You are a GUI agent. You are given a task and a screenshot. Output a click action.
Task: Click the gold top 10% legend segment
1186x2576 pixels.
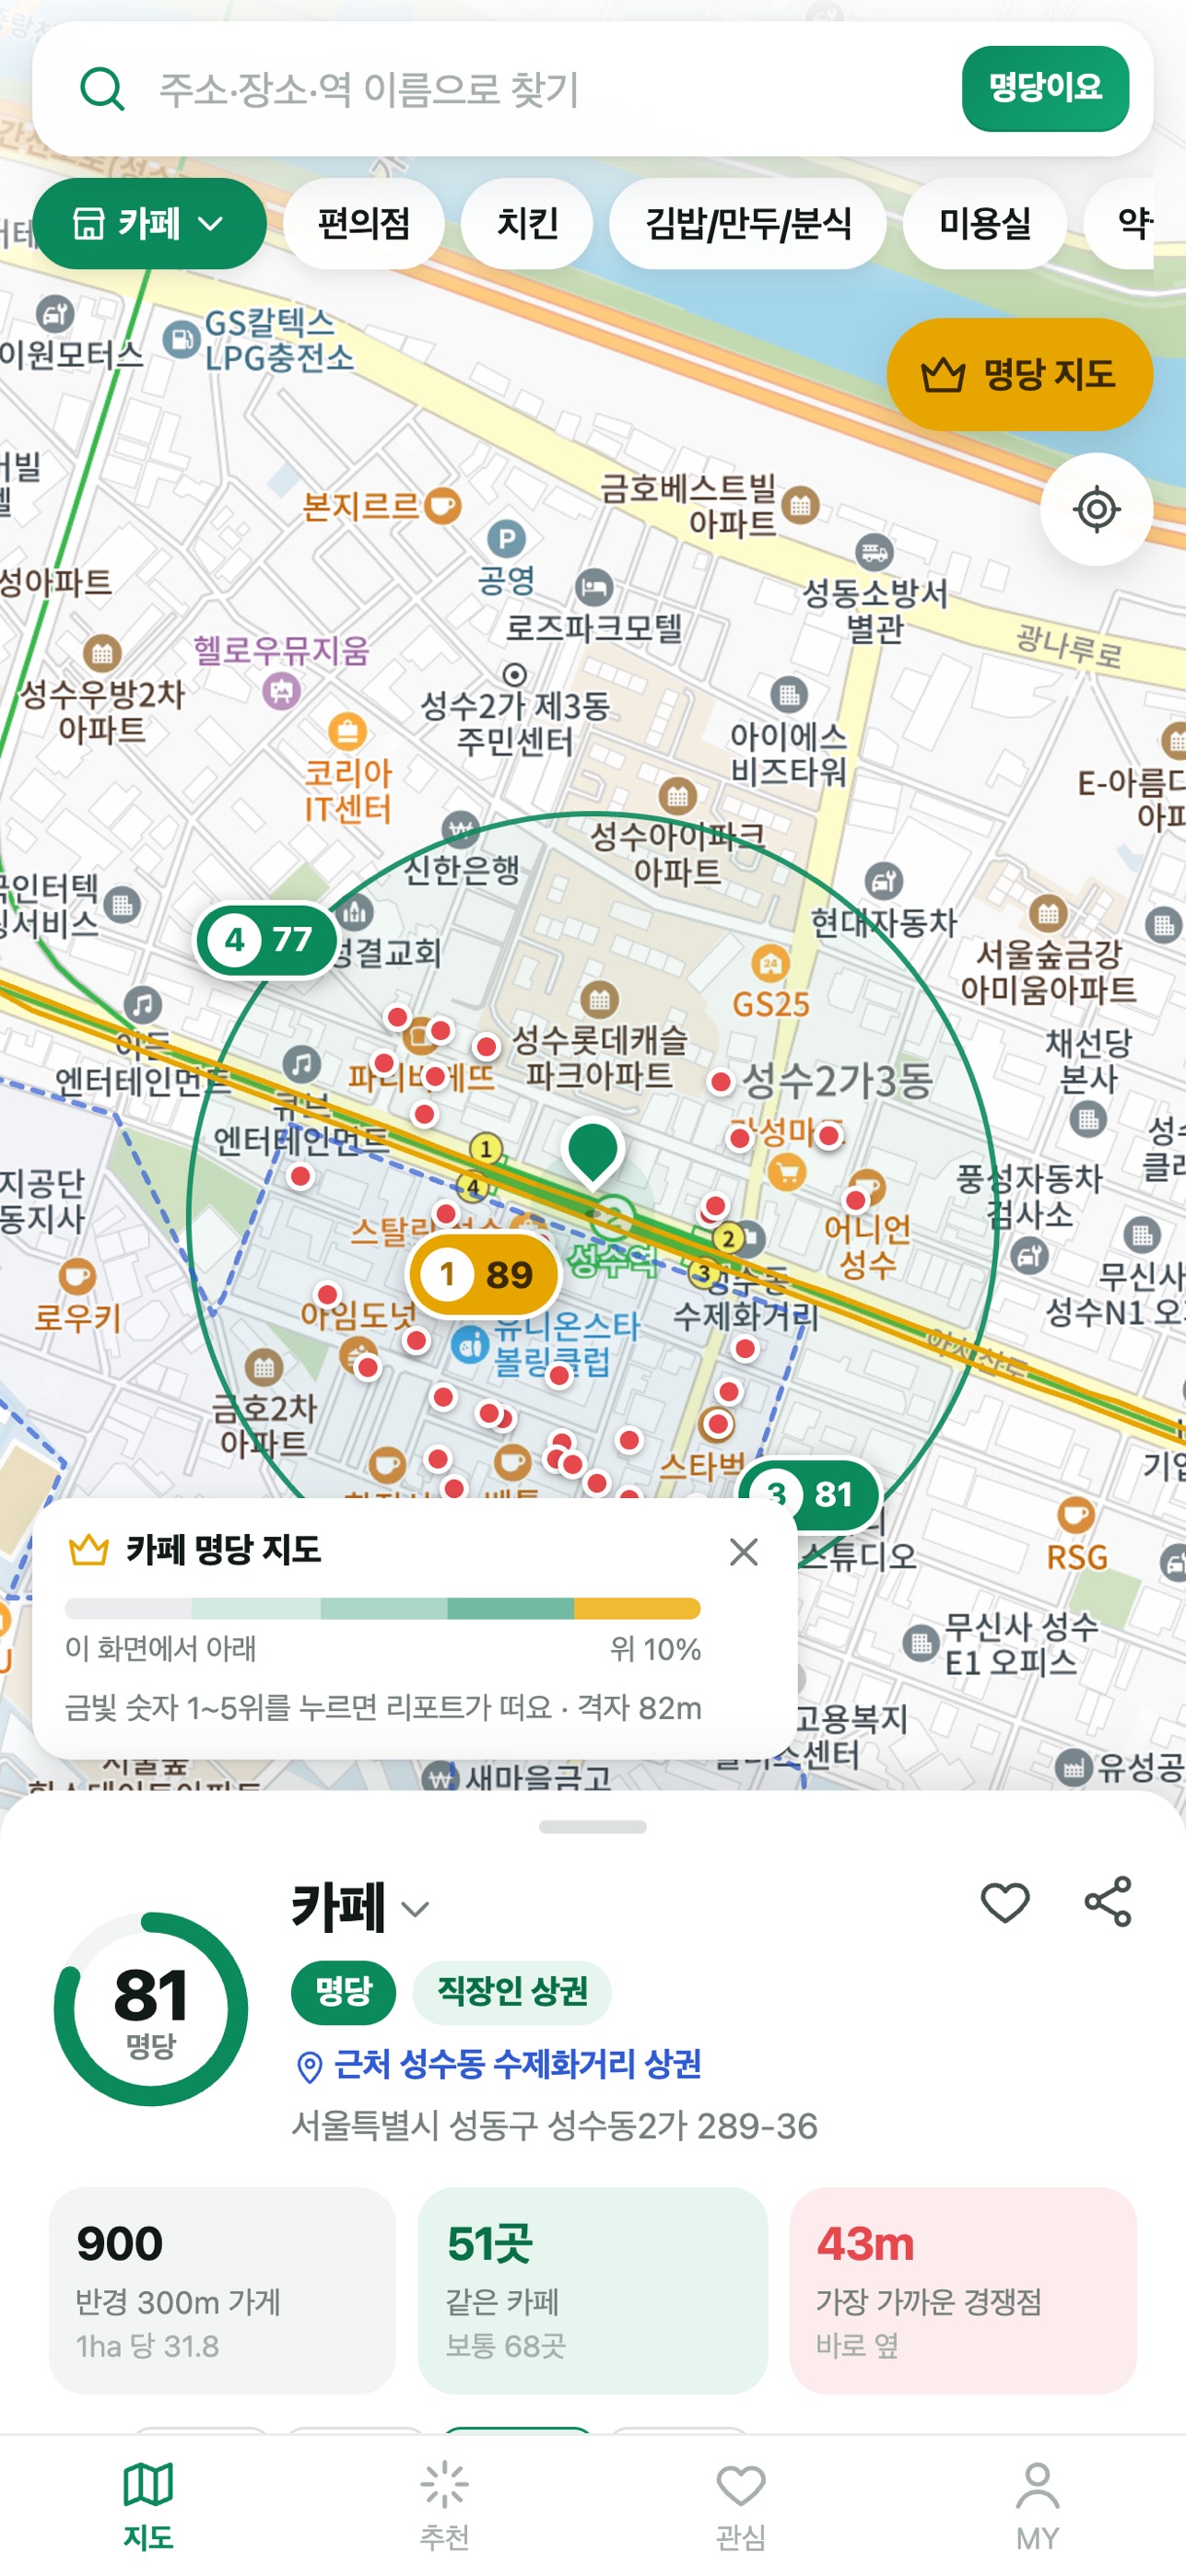click(x=637, y=1608)
